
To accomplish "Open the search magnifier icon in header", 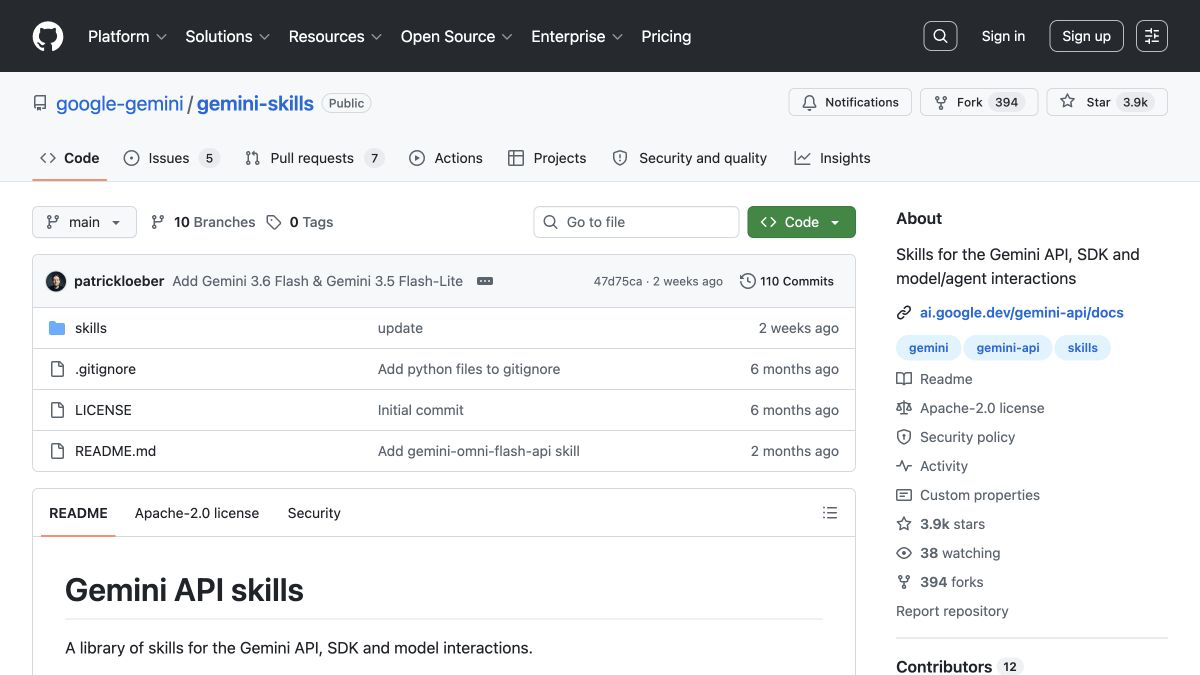I will pyautogui.click(x=940, y=36).
